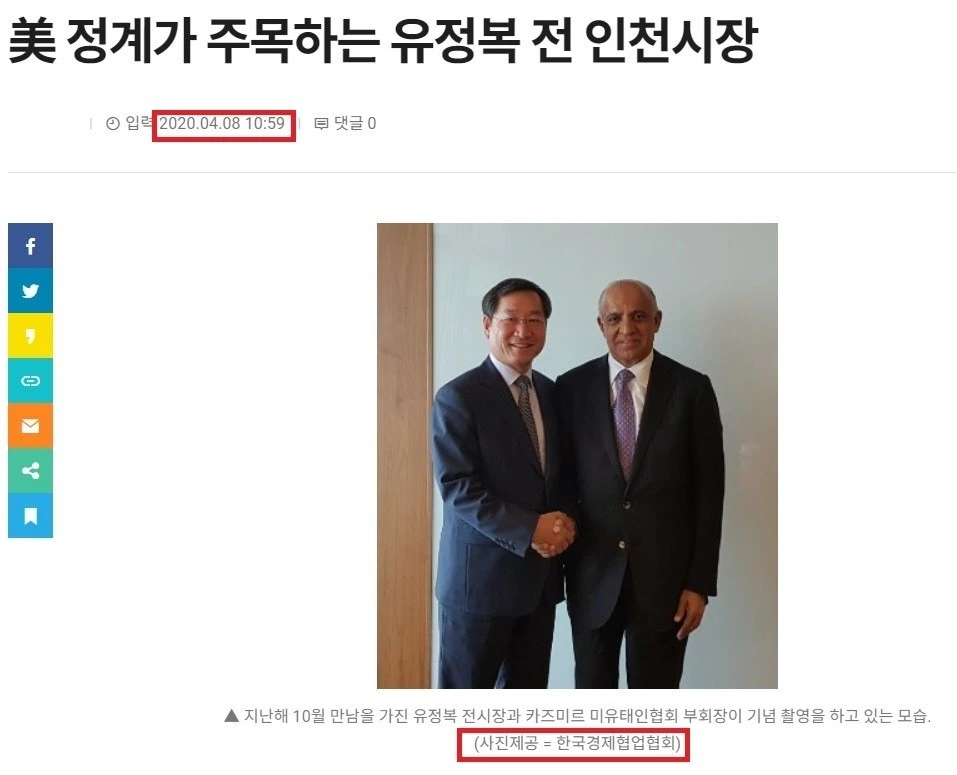Copy the article link with the chain icon
The width and height of the screenshot is (957, 775).
(31, 381)
